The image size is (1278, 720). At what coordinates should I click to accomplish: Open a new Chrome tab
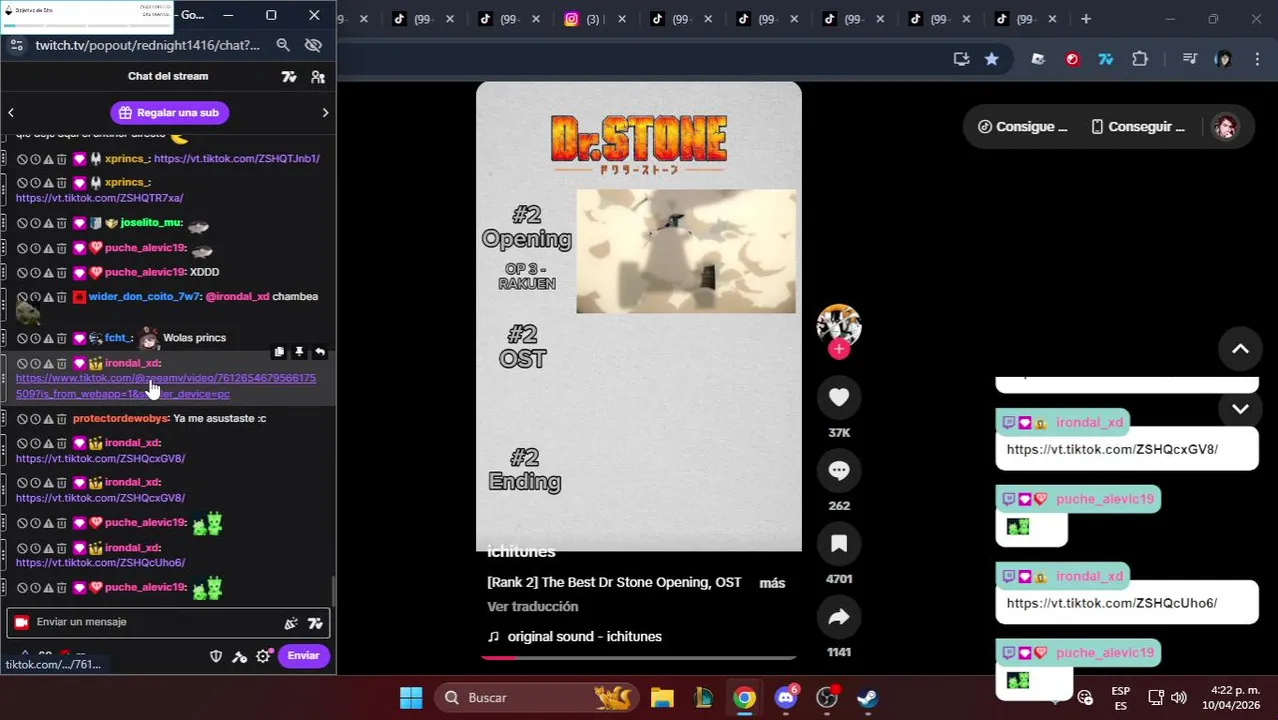(1086, 19)
